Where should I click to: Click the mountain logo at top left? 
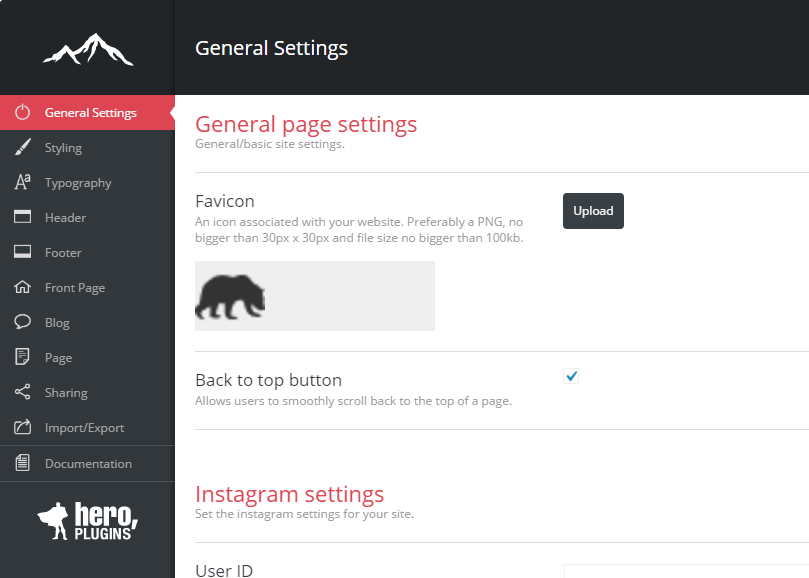(x=87, y=48)
